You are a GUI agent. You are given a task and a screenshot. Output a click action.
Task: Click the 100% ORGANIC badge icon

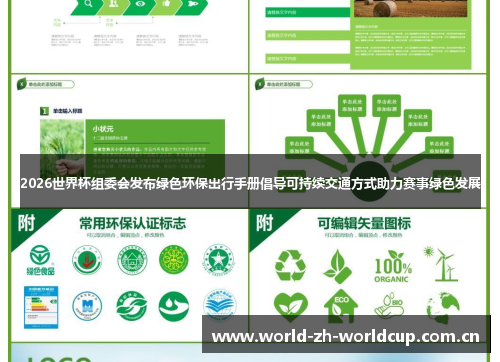pos(393,266)
